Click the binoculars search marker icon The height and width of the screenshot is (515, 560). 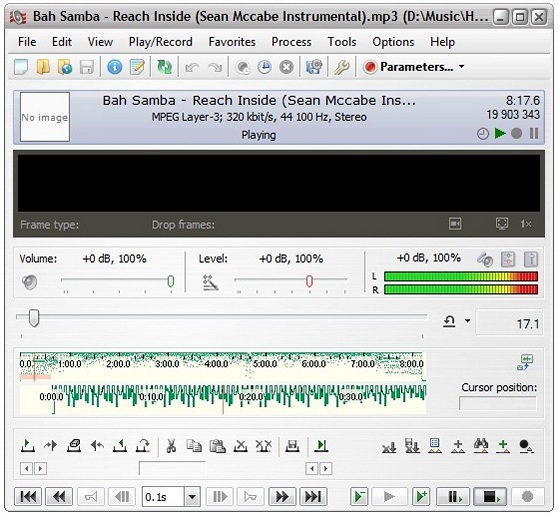click(481, 446)
